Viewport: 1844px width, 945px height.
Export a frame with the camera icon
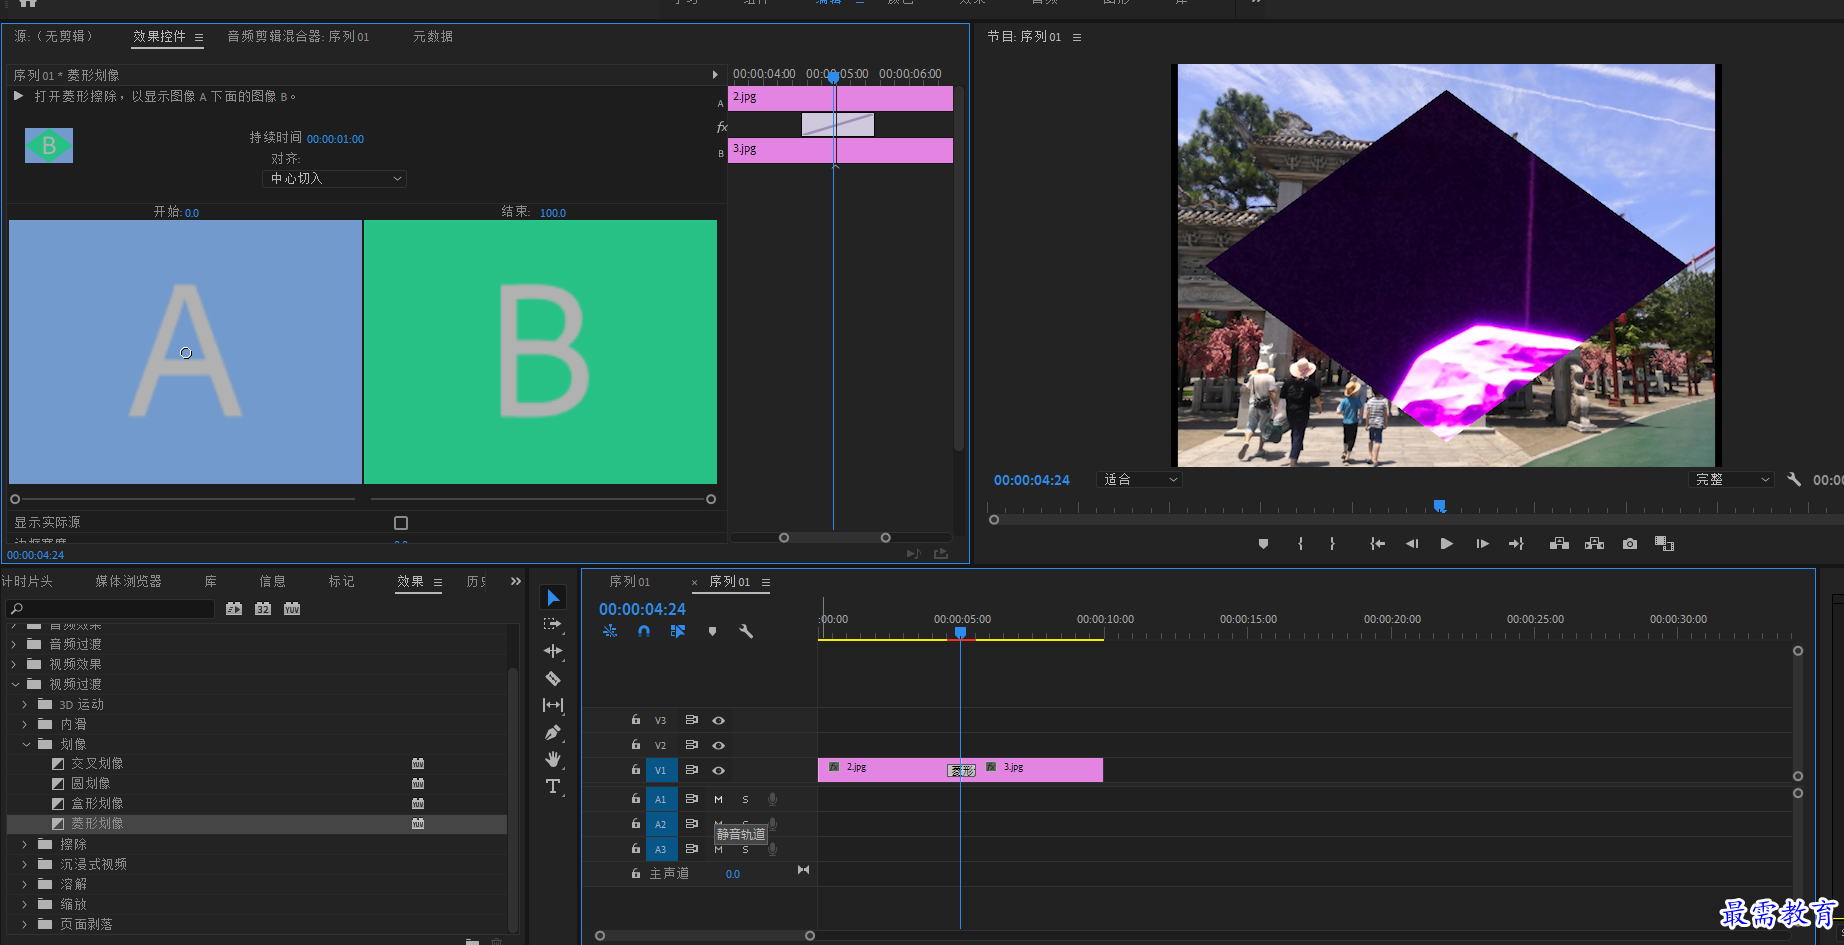[x=1630, y=544]
